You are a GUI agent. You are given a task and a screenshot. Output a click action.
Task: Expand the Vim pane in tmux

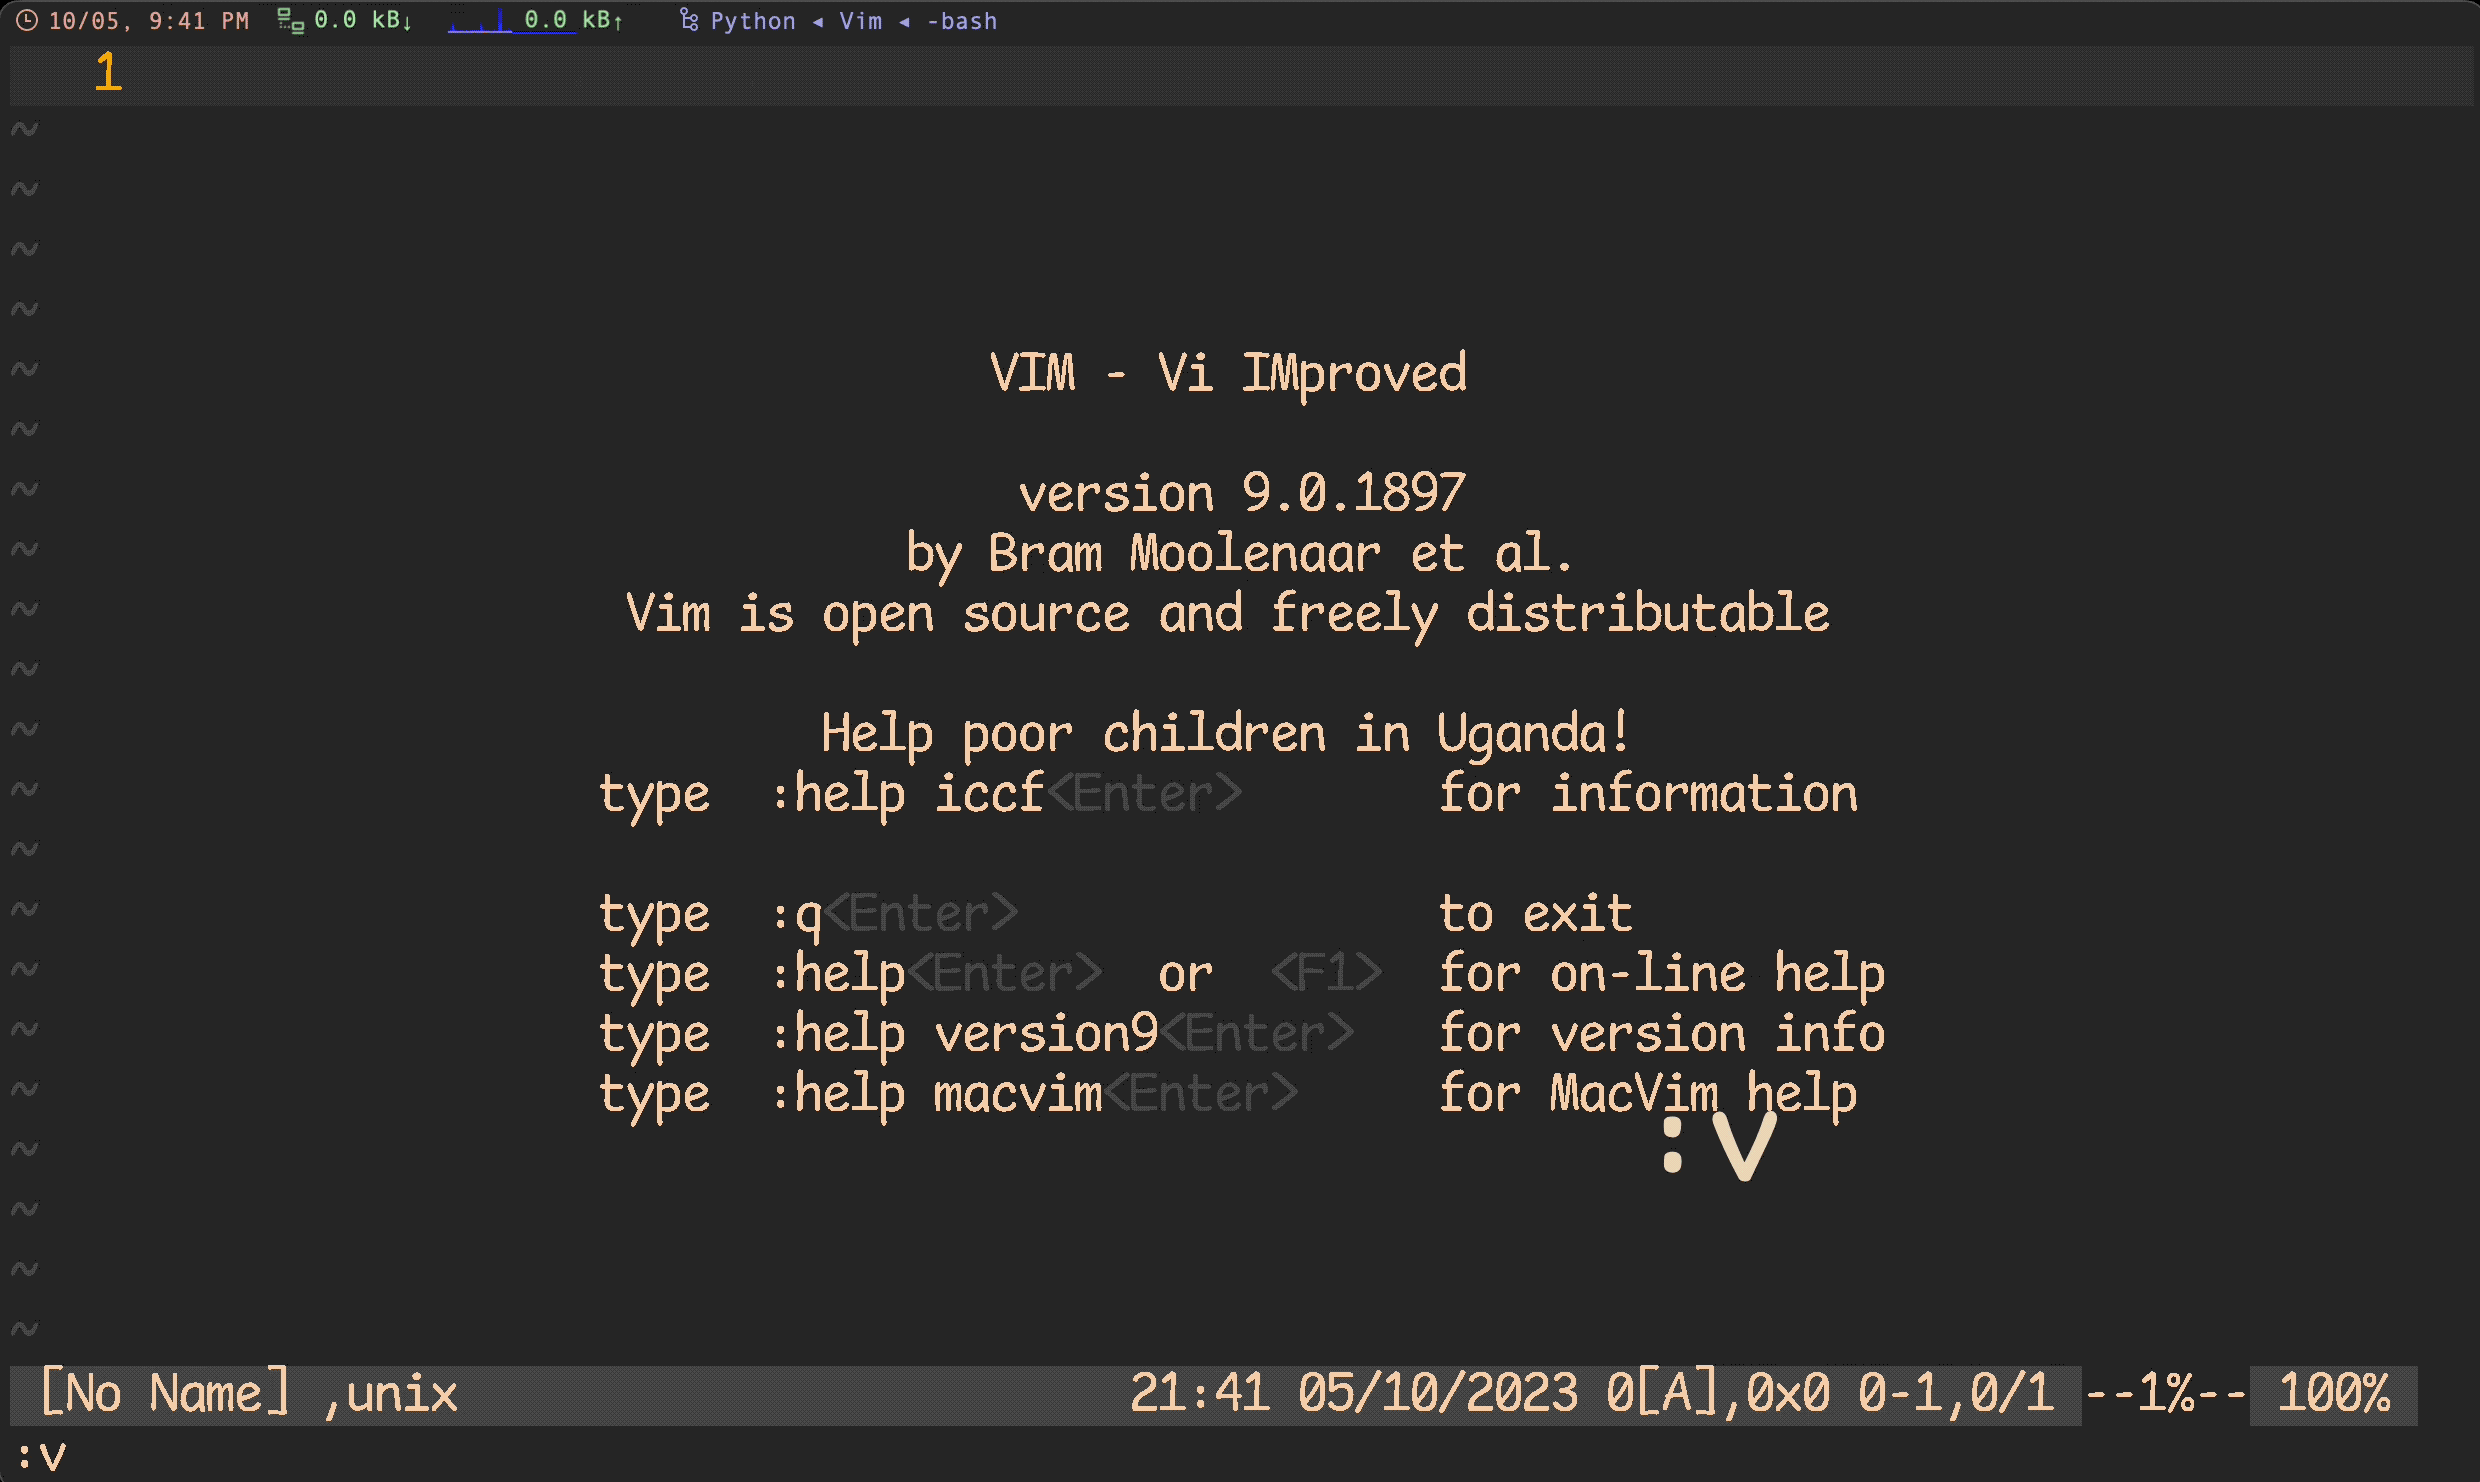(x=864, y=18)
